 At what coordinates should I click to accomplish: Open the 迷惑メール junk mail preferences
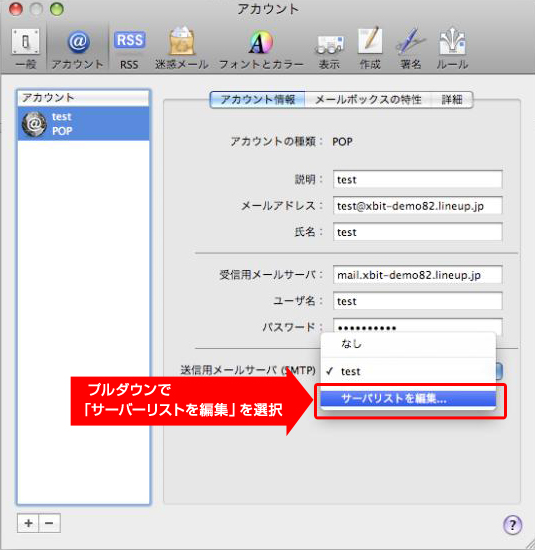pyautogui.click(x=182, y=49)
